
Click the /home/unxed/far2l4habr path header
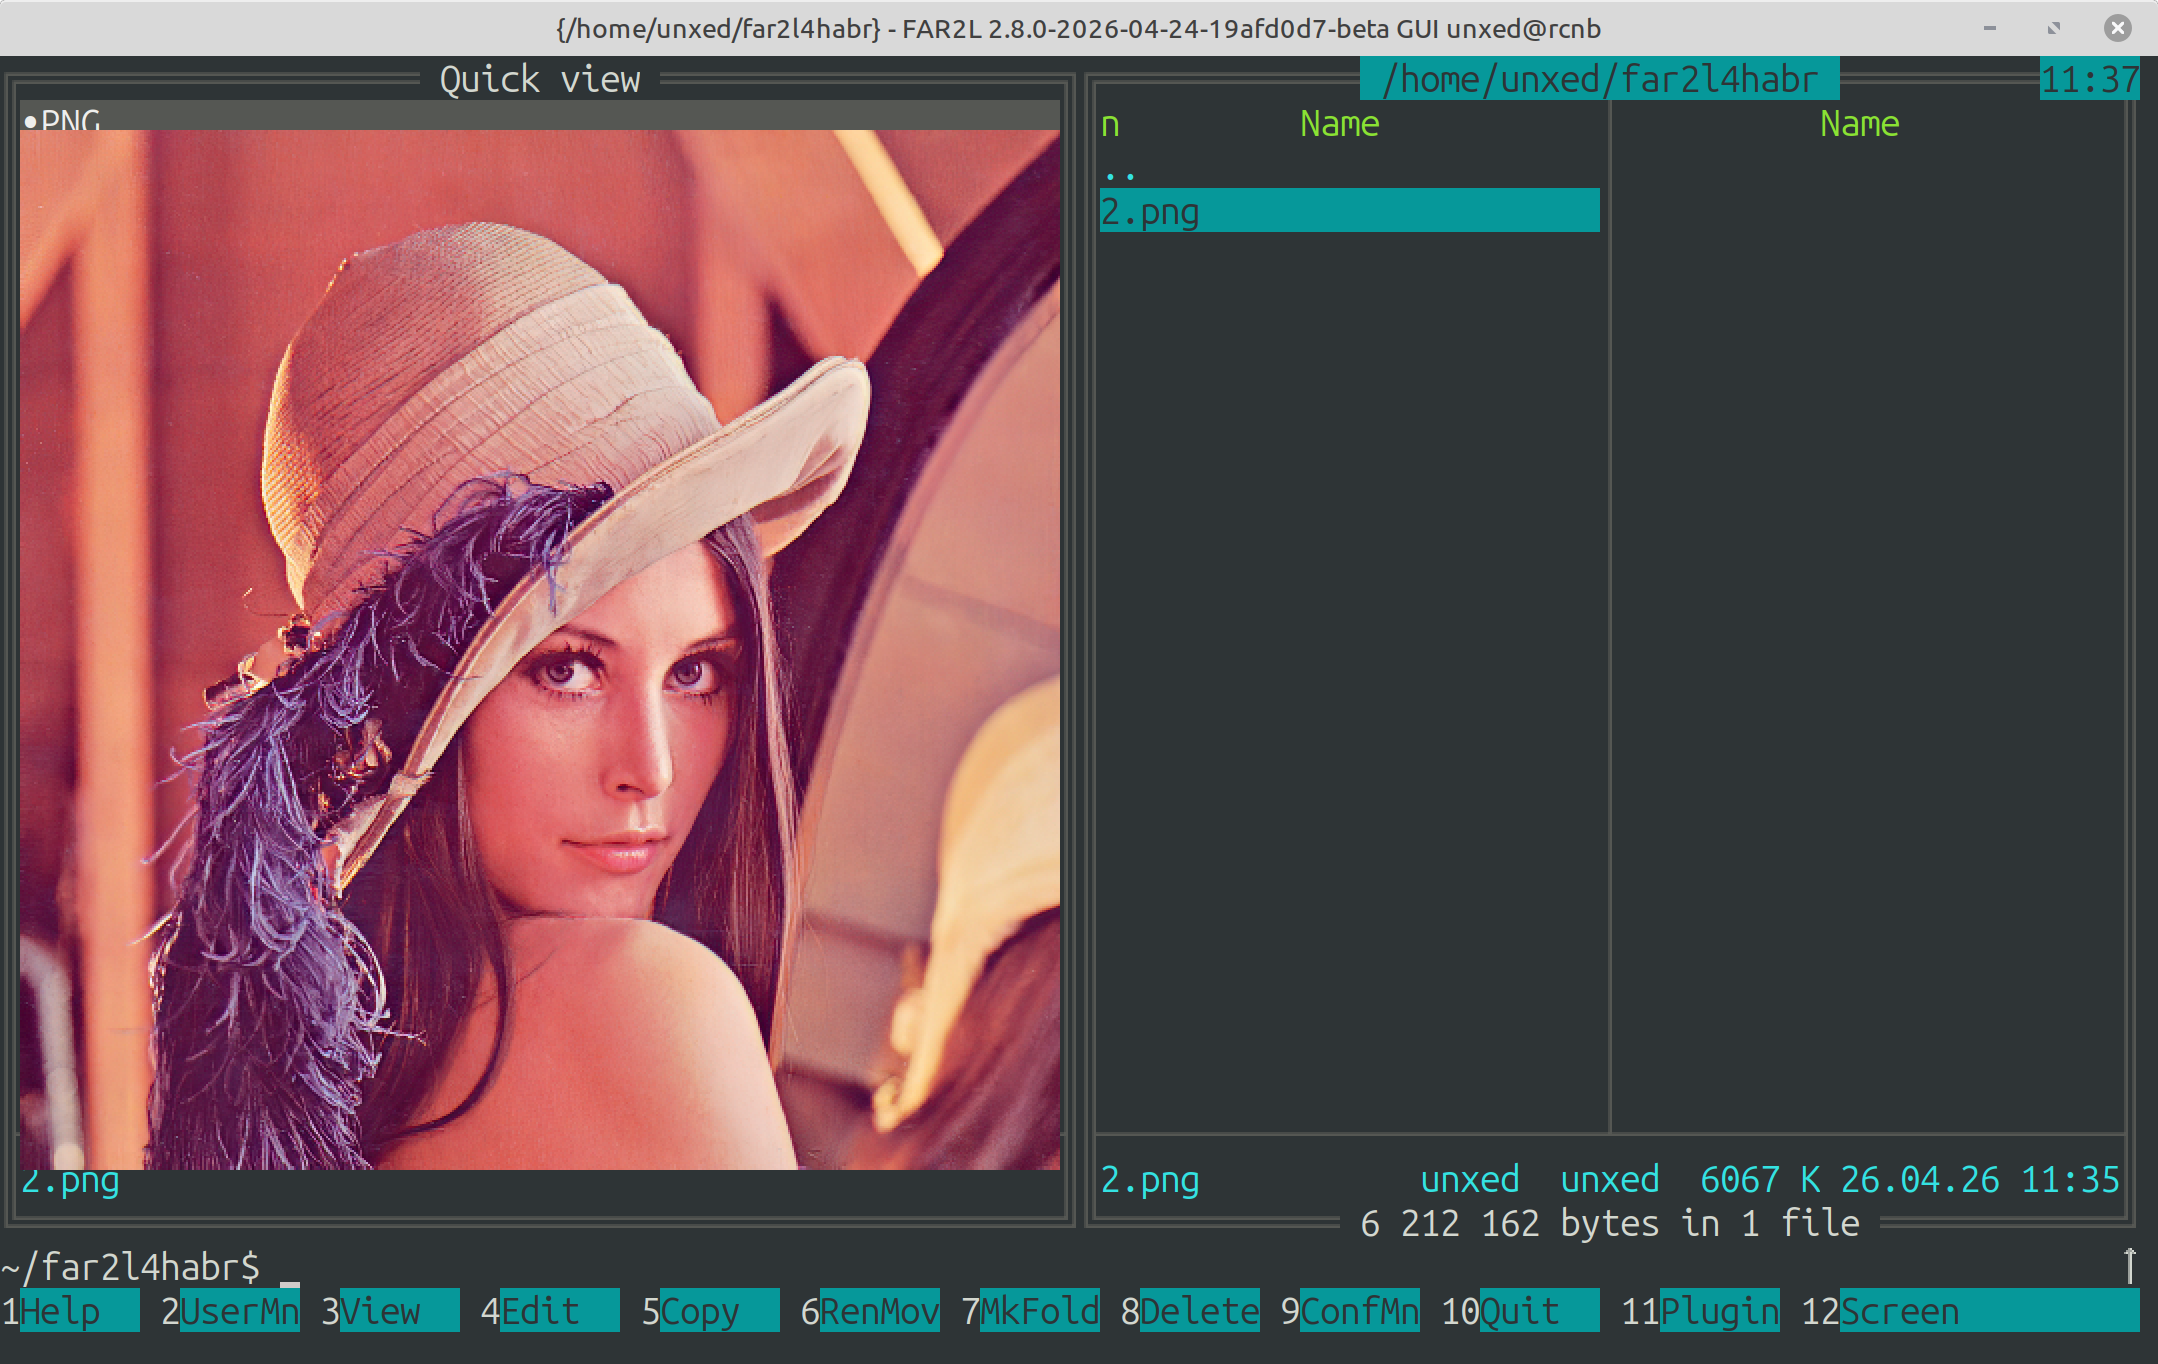point(1601,78)
